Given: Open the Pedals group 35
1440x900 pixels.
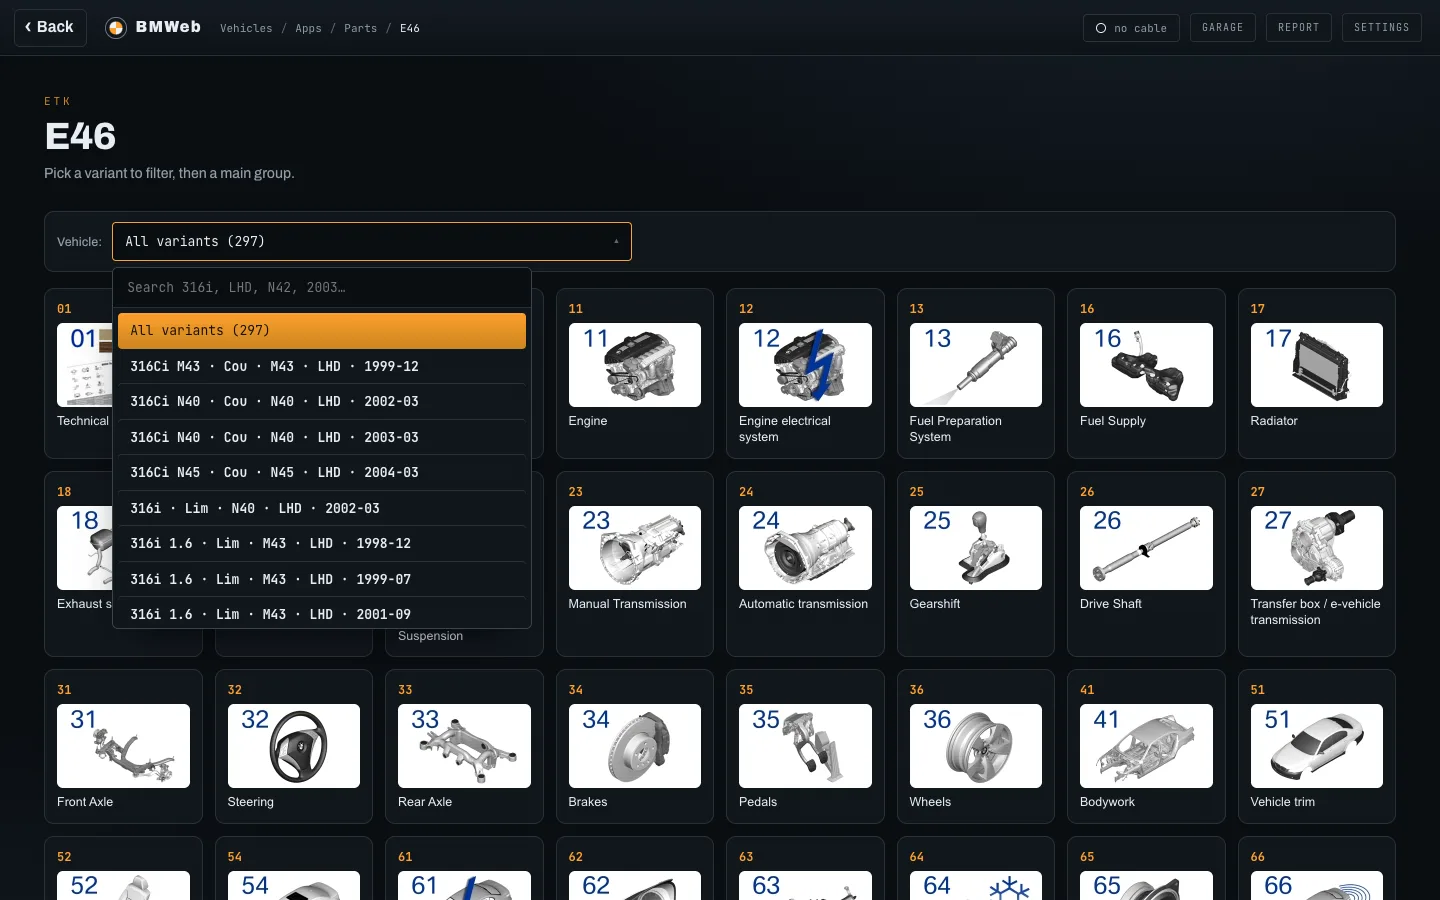Looking at the screenshot, I should (x=805, y=747).
